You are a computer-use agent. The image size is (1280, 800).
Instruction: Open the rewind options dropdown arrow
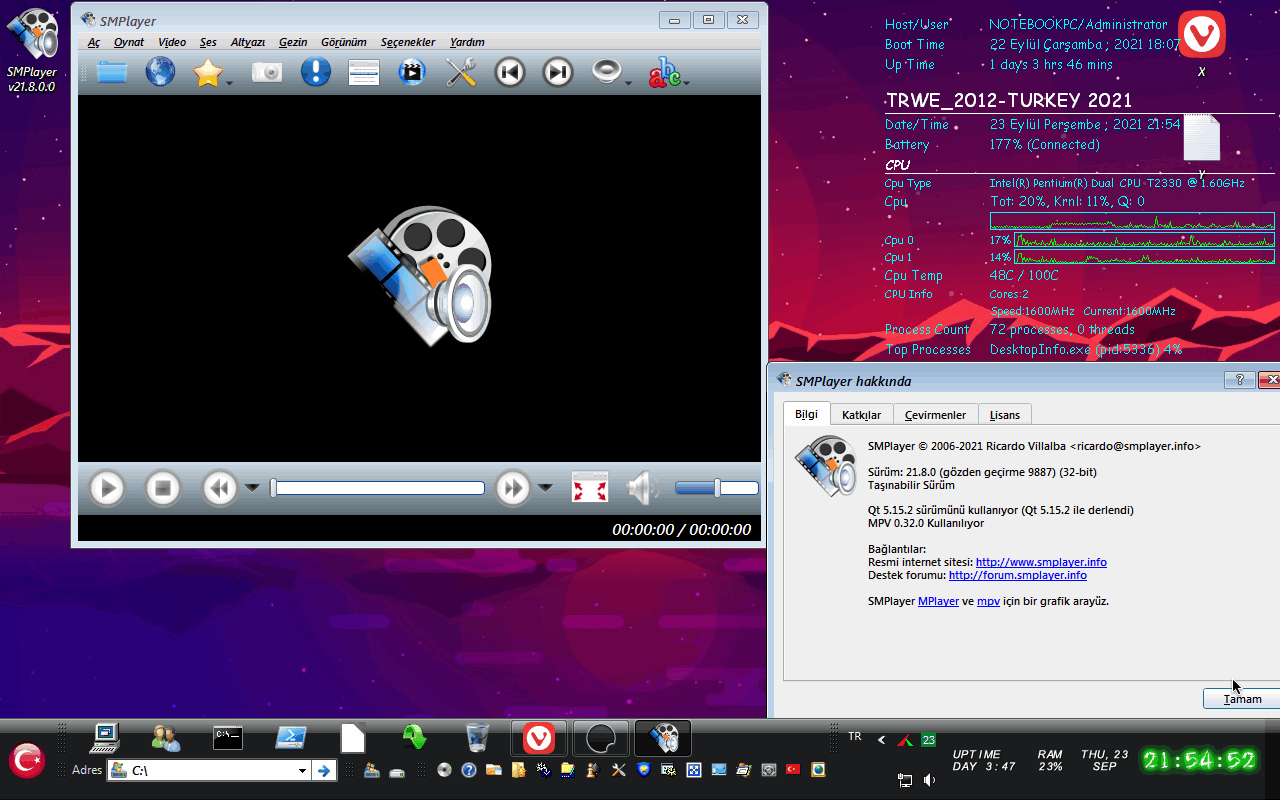[x=252, y=488]
